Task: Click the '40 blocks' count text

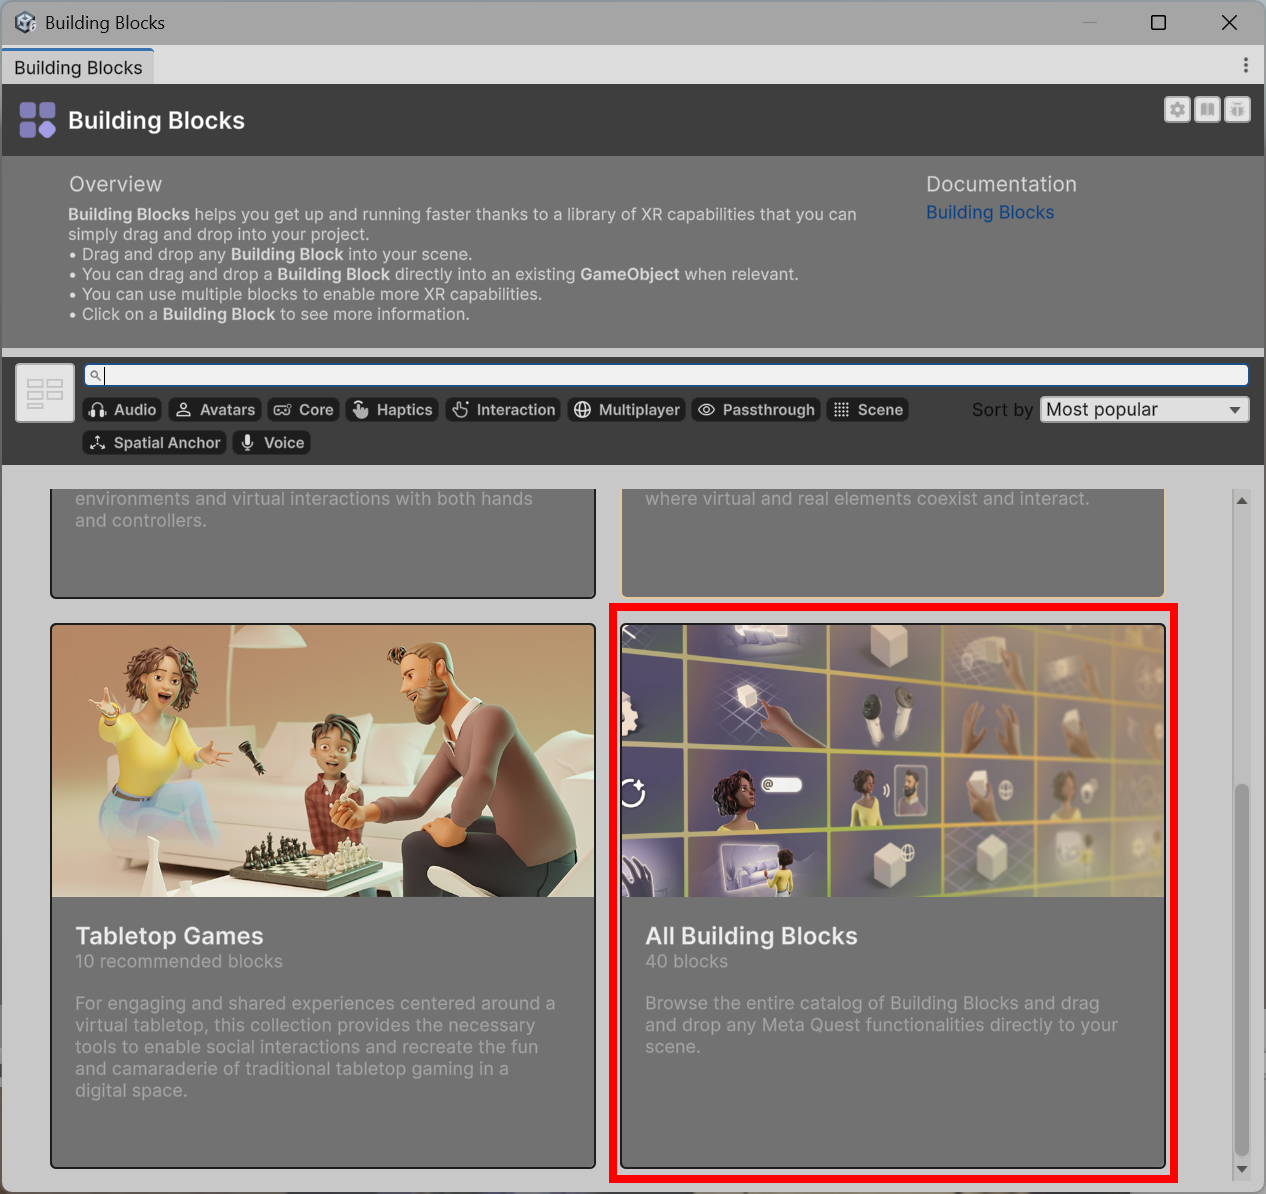Action: (686, 961)
